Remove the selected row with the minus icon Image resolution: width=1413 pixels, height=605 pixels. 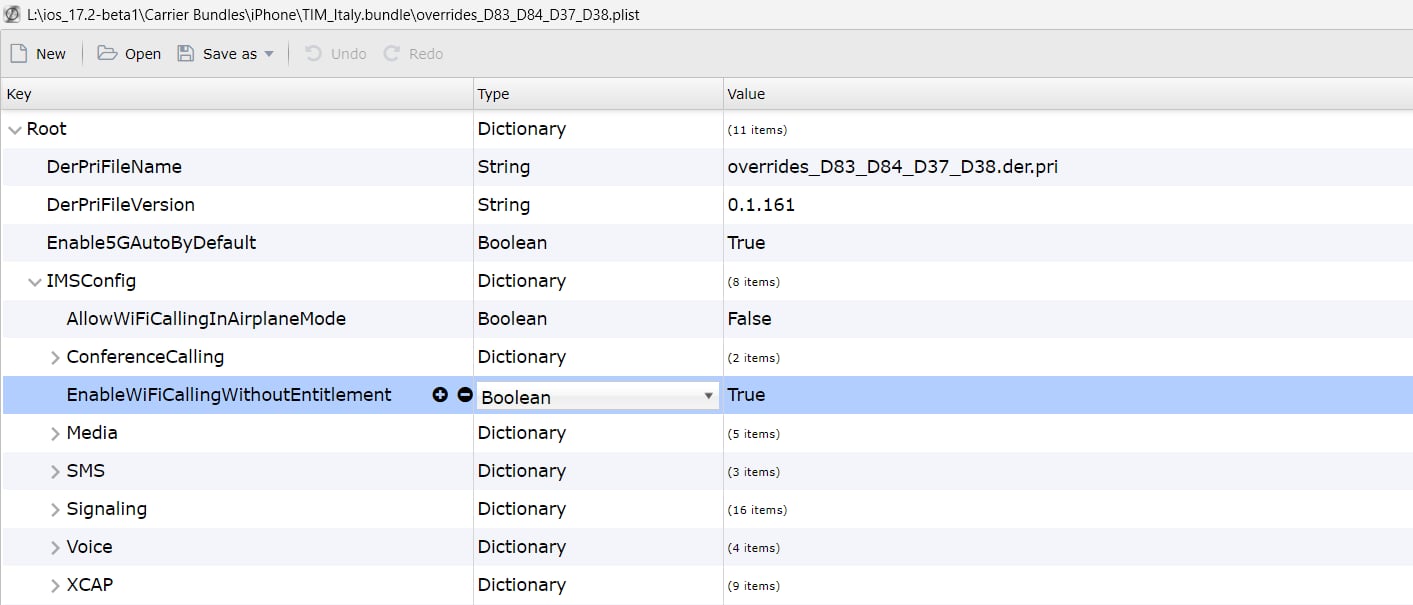(x=464, y=395)
